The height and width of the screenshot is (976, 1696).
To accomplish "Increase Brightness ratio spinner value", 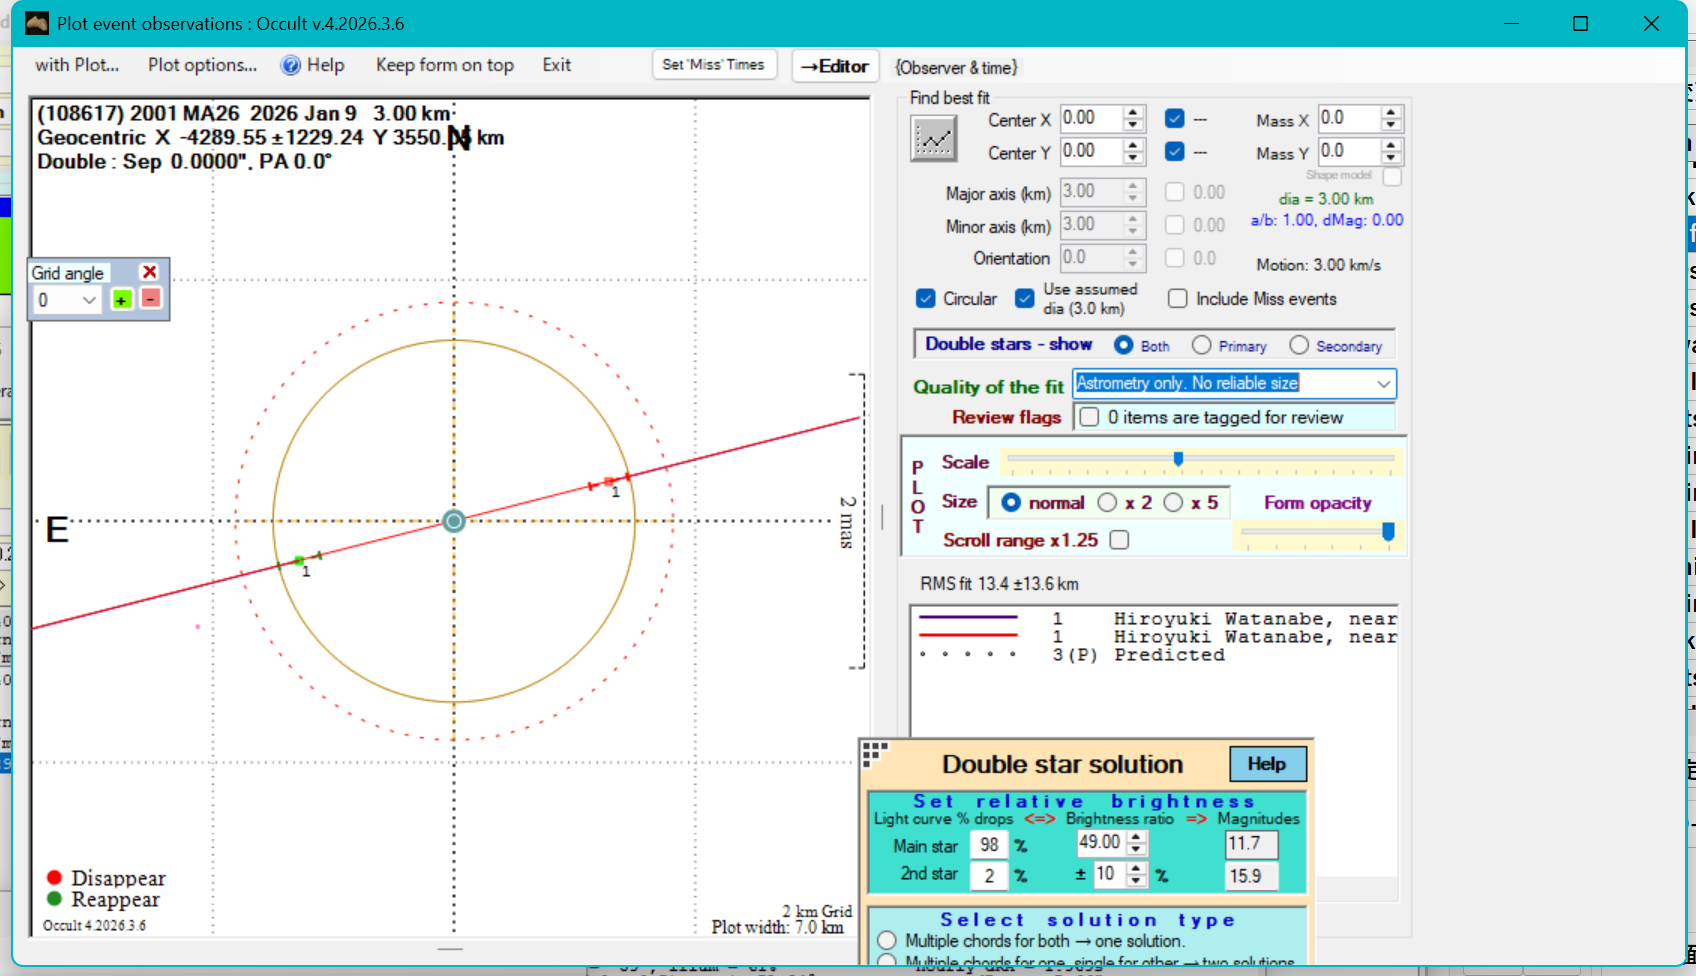I will (x=1136, y=837).
